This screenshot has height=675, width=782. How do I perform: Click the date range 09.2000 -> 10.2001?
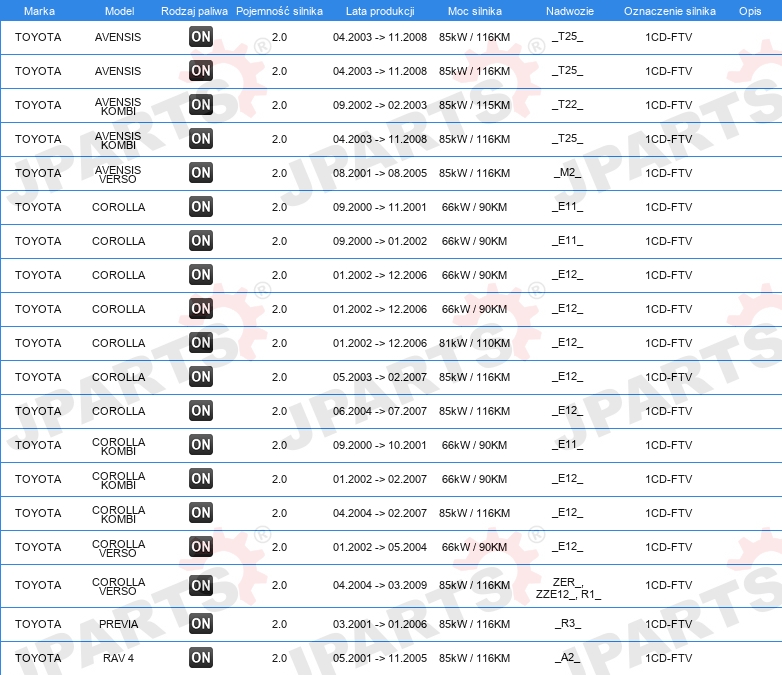pos(380,445)
